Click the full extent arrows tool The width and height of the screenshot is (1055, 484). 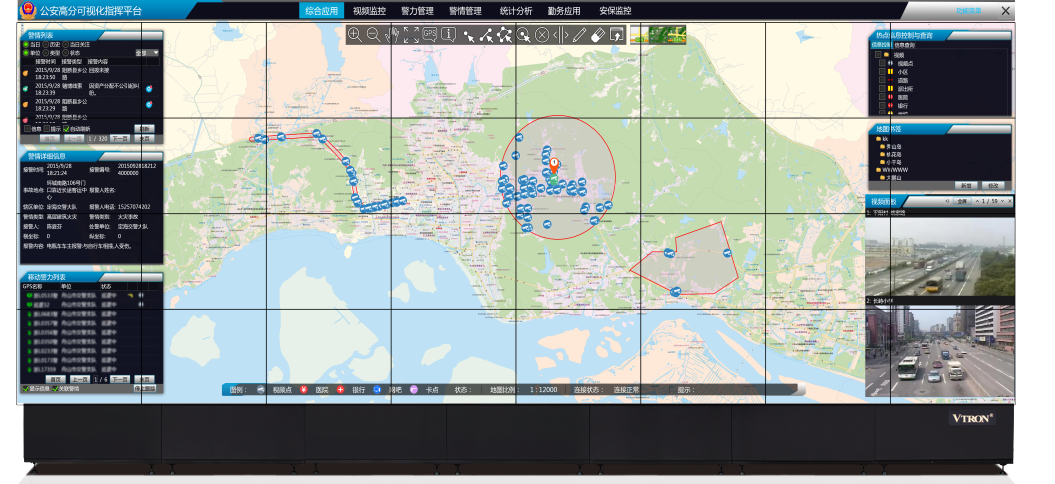click(411, 35)
